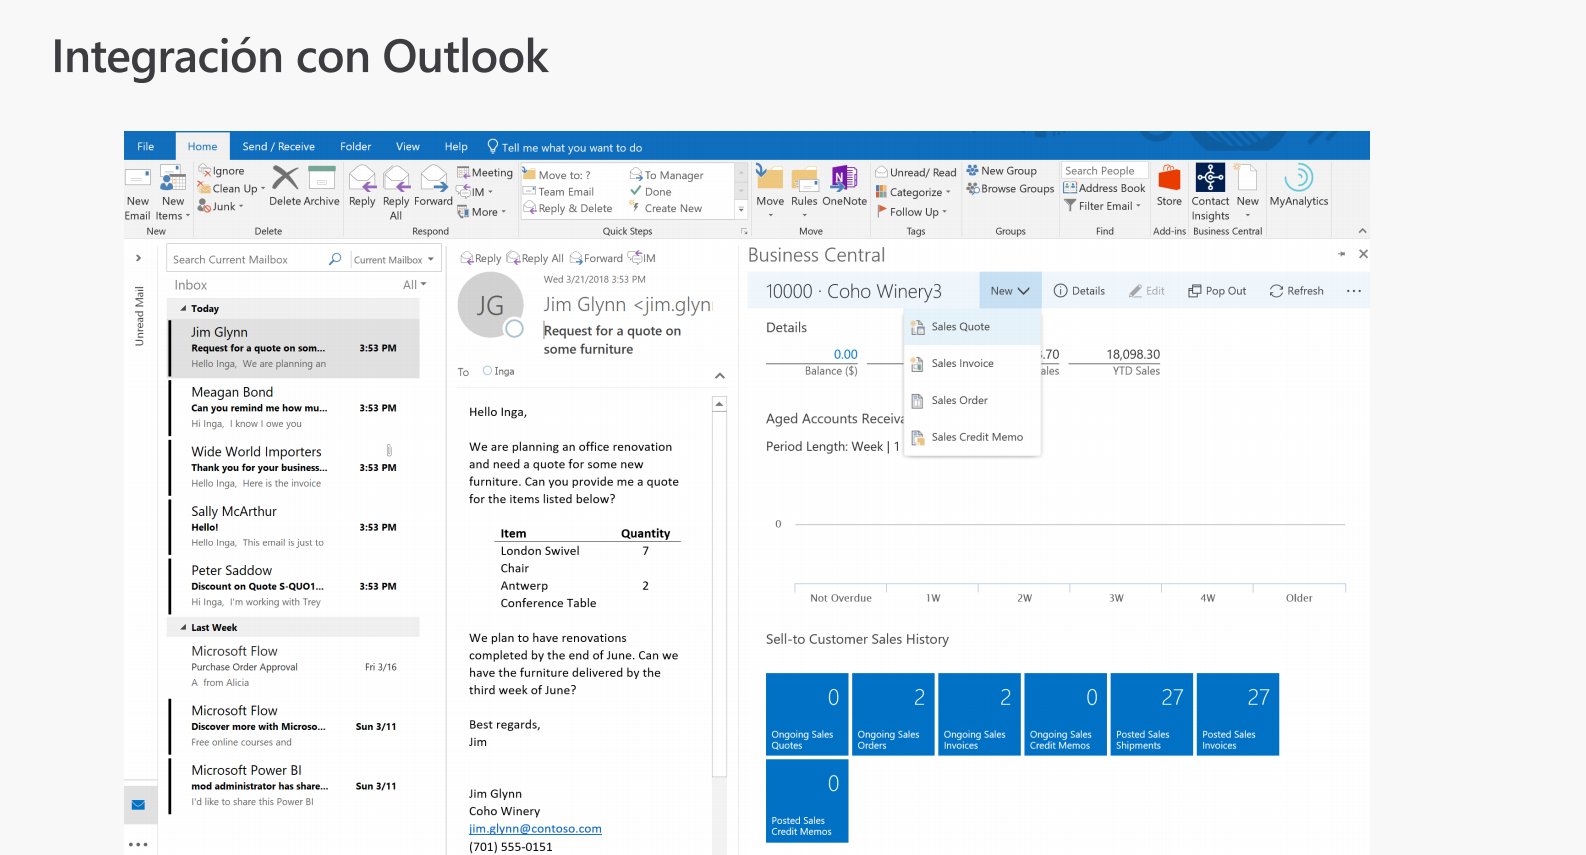
Task: Switch to the Send / Receive tab
Action: 278,146
